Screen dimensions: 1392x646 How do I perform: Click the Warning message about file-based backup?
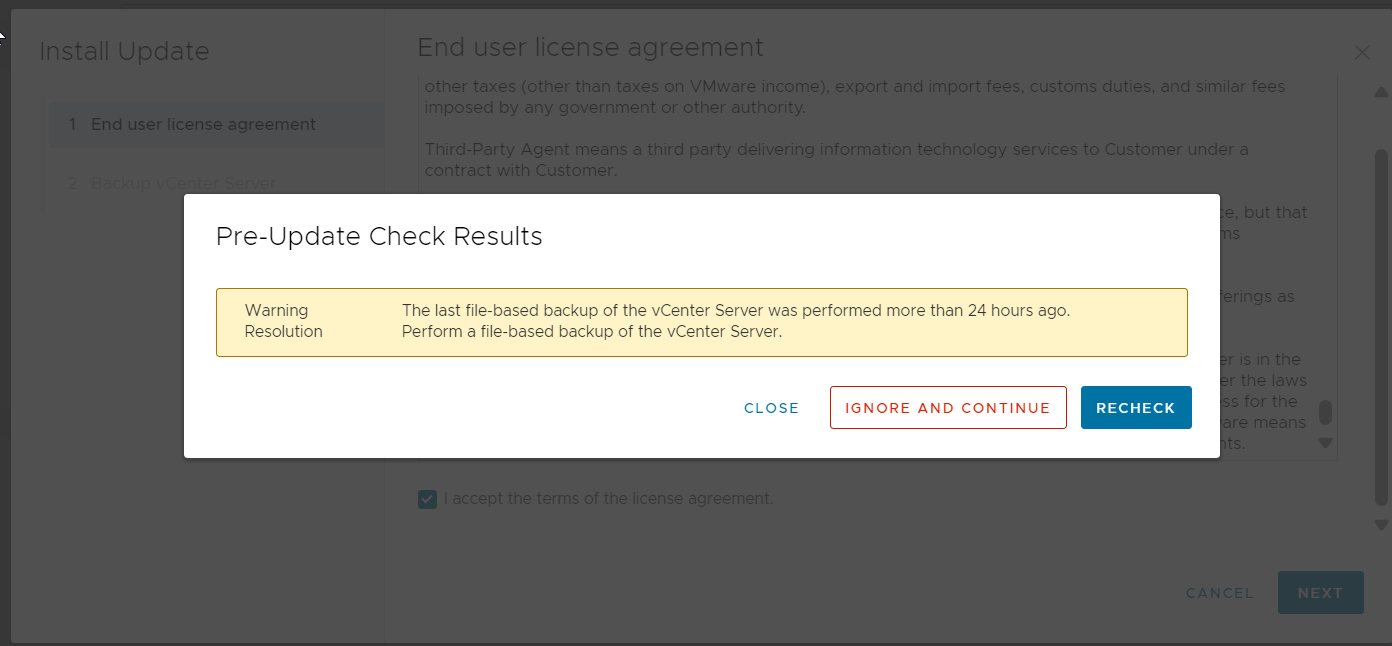tap(735, 310)
